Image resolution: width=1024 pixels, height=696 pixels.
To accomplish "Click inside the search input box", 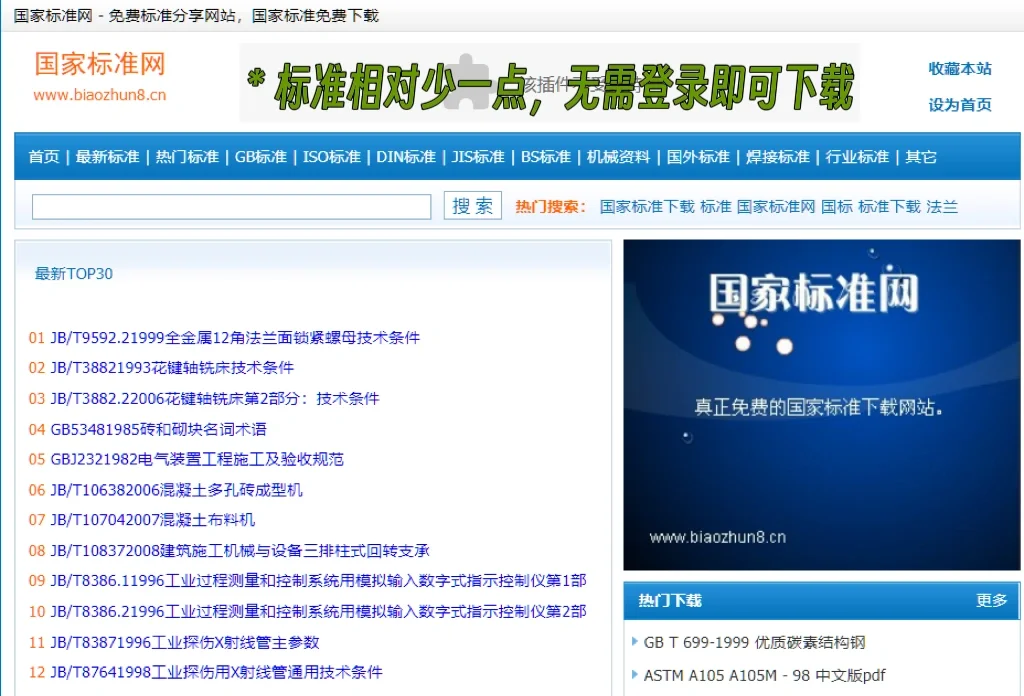I will [x=230, y=205].
